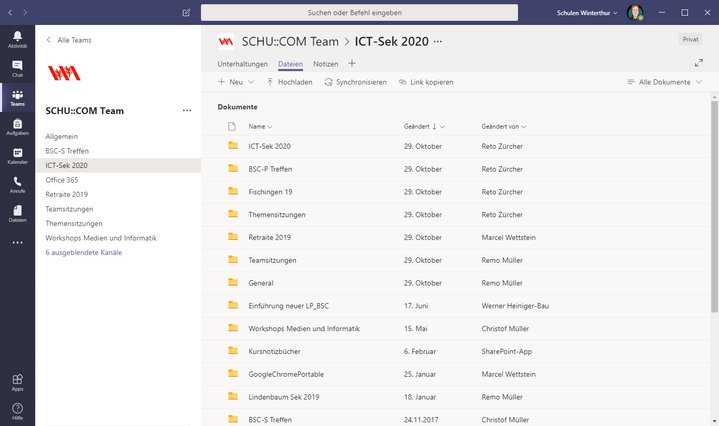The height and width of the screenshot is (426, 719).
Task: Click the search or command box
Action: pos(359,13)
